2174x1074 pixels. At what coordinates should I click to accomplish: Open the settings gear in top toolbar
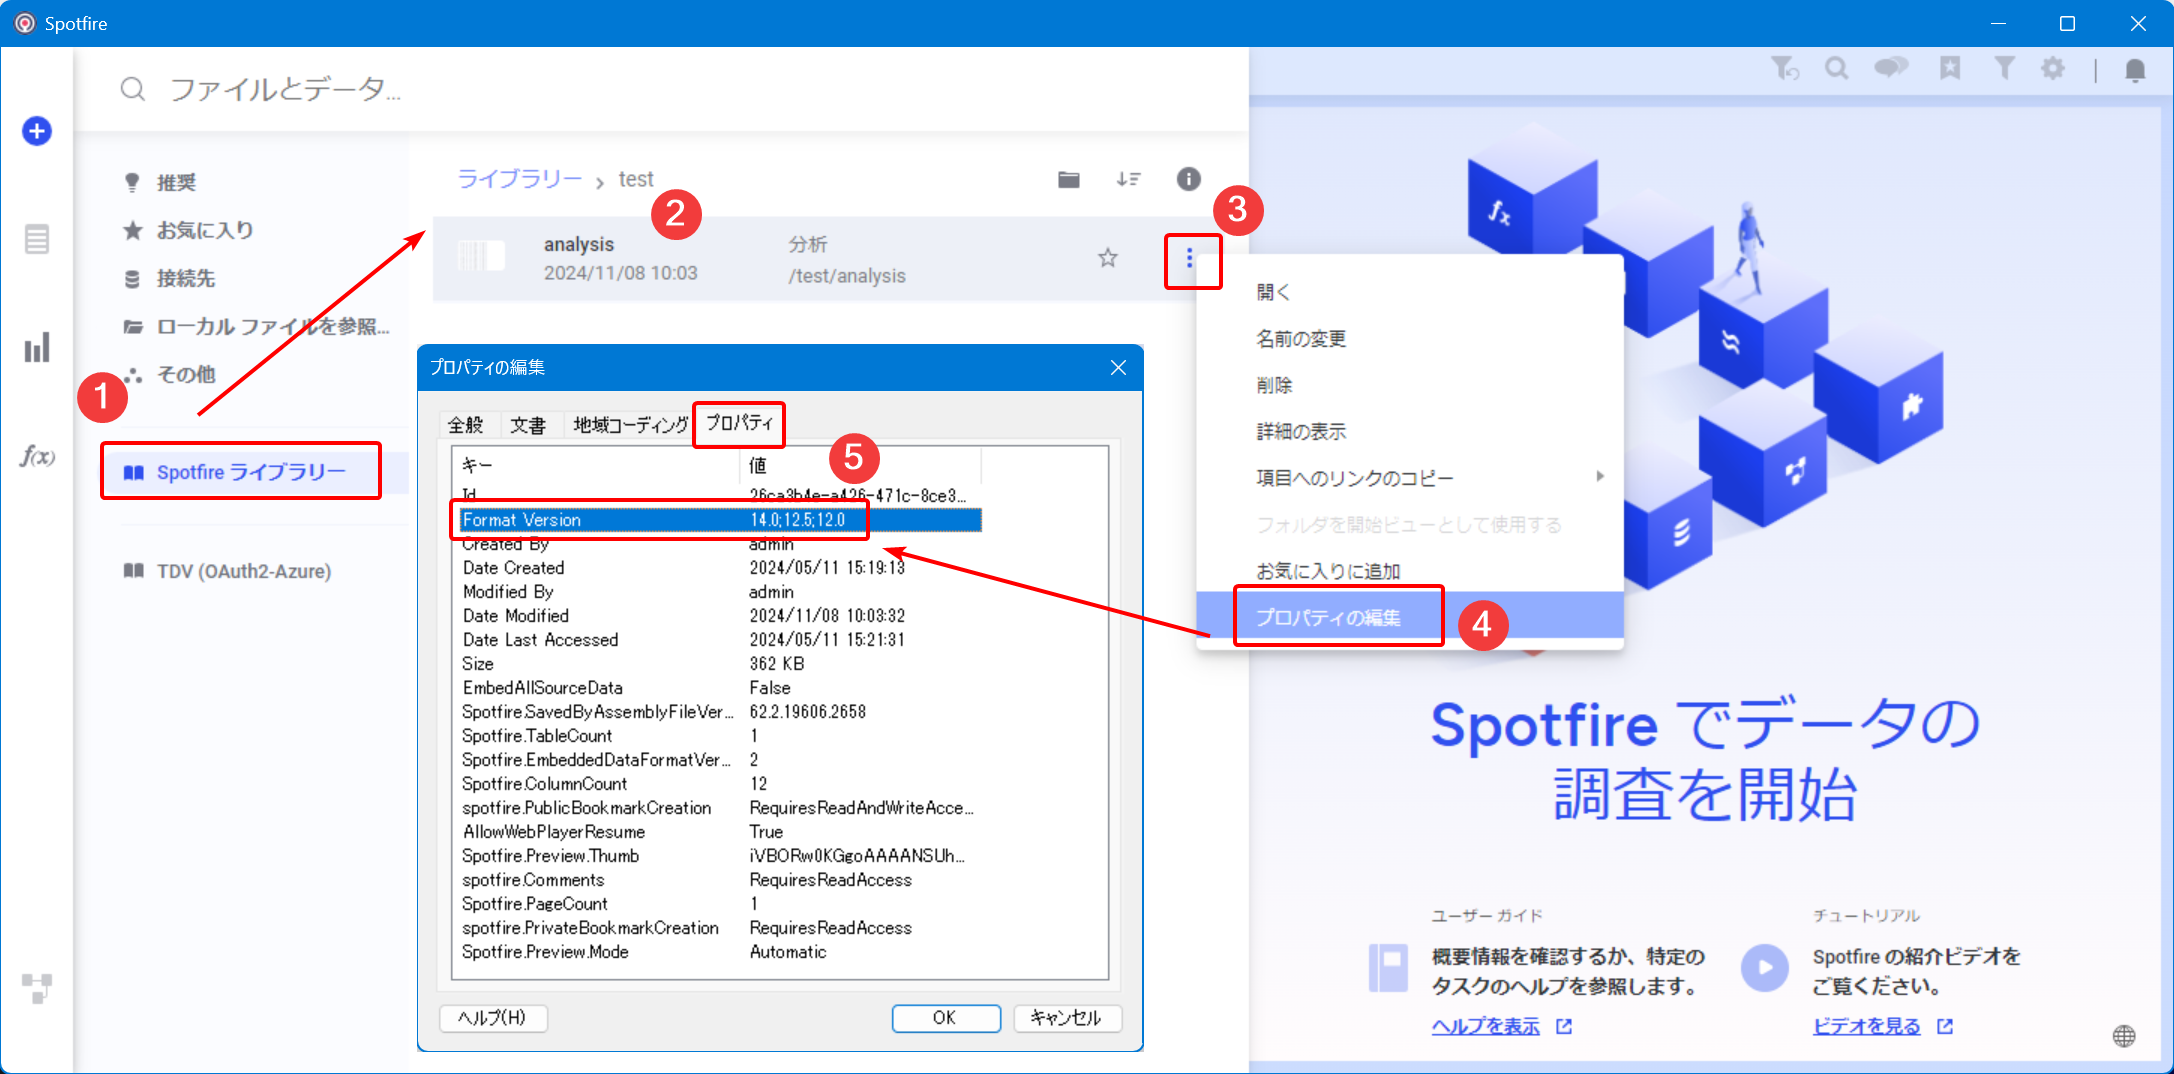pyautogui.click(x=2053, y=68)
